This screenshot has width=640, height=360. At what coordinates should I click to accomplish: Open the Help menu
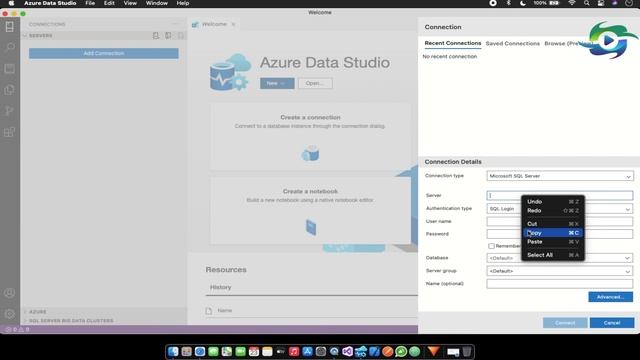coord(182,3)
